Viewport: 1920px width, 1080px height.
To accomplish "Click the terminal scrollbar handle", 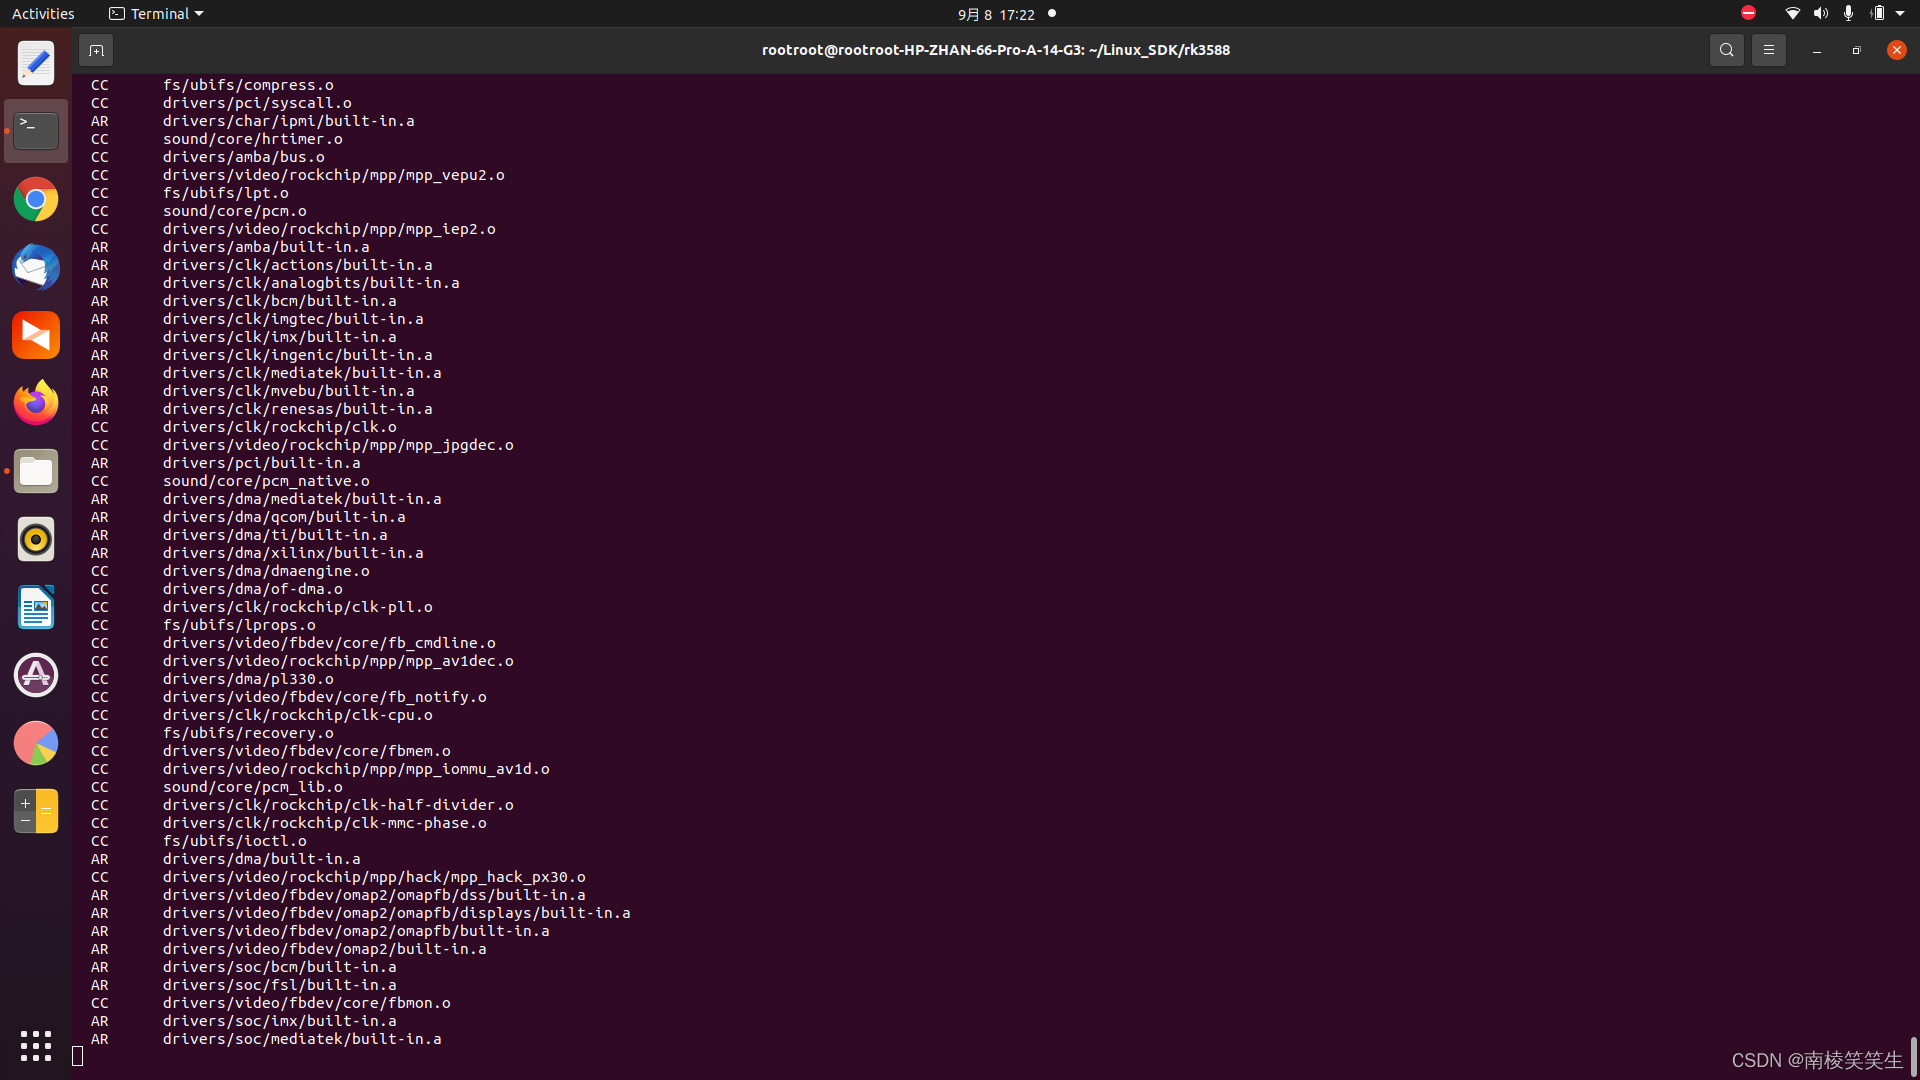I will pyautogui.click(x=1913, y=1055).
